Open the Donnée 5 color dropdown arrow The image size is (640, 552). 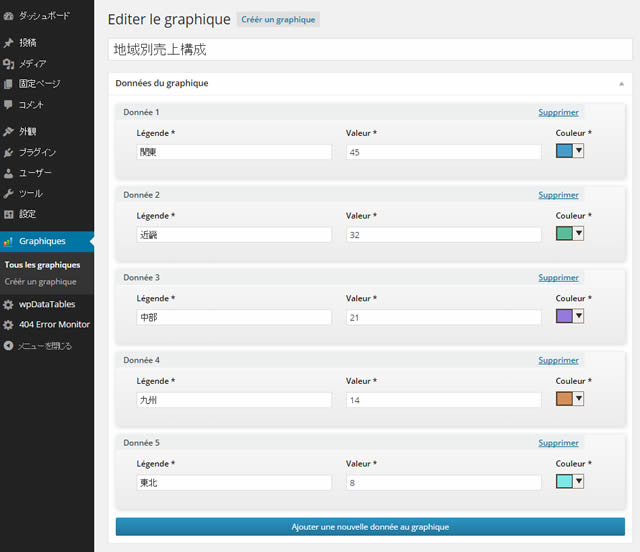[578, 481]
